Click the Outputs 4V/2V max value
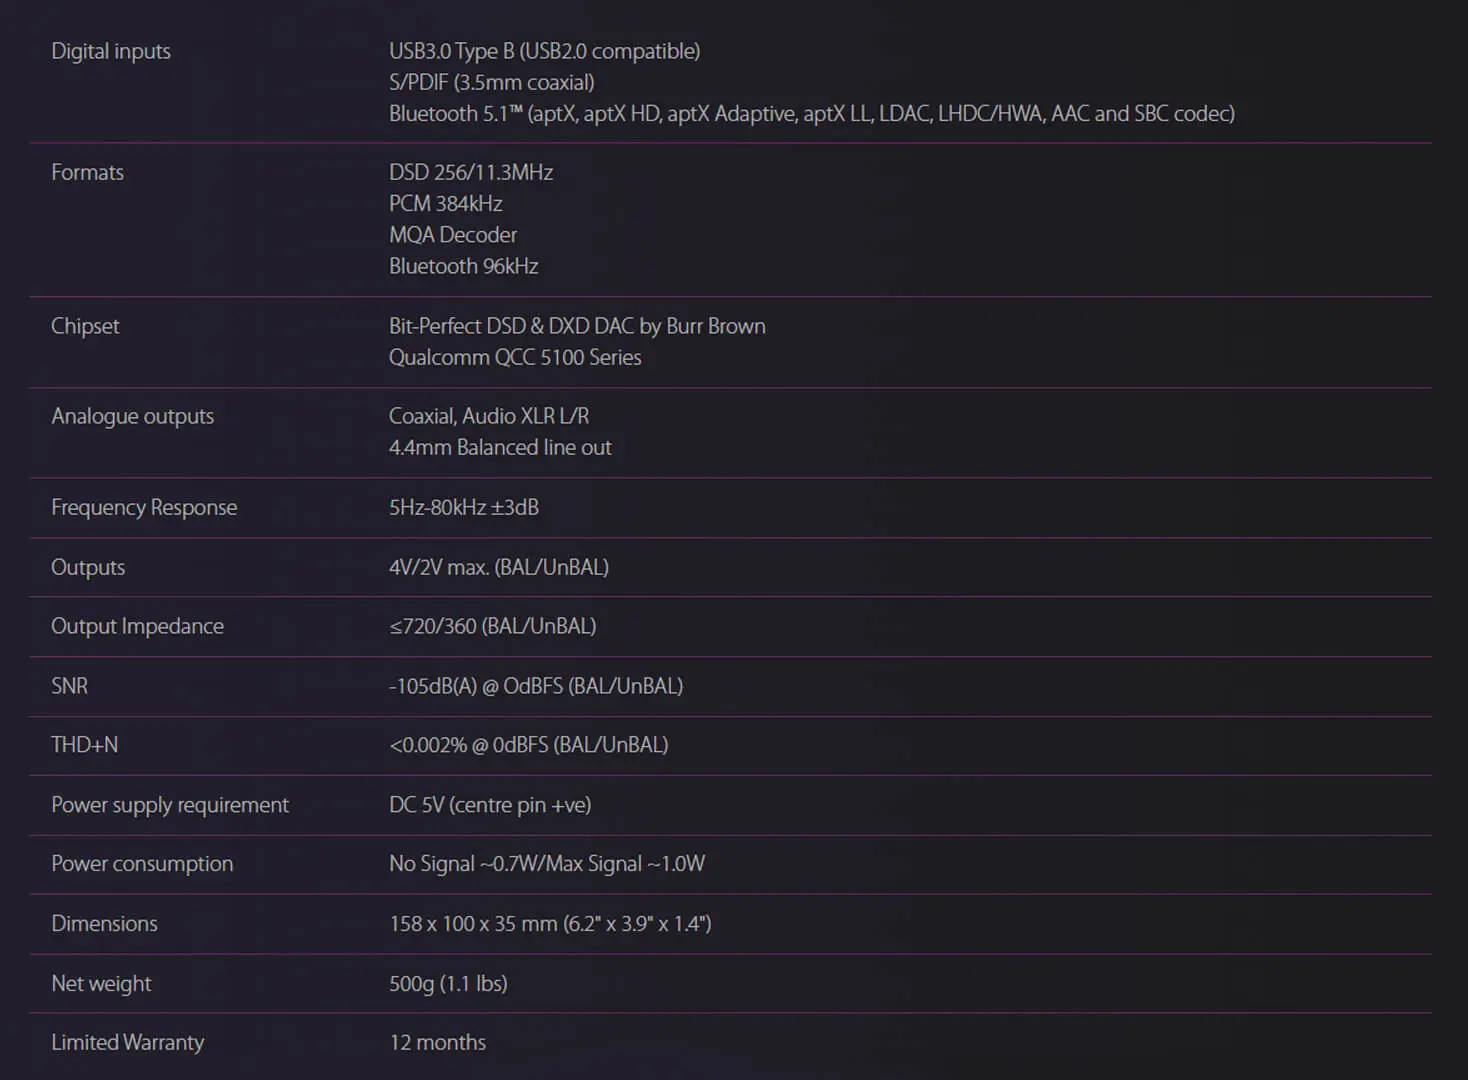The width and height of the screenshot is (1468, 1080). tap(498, 567)
